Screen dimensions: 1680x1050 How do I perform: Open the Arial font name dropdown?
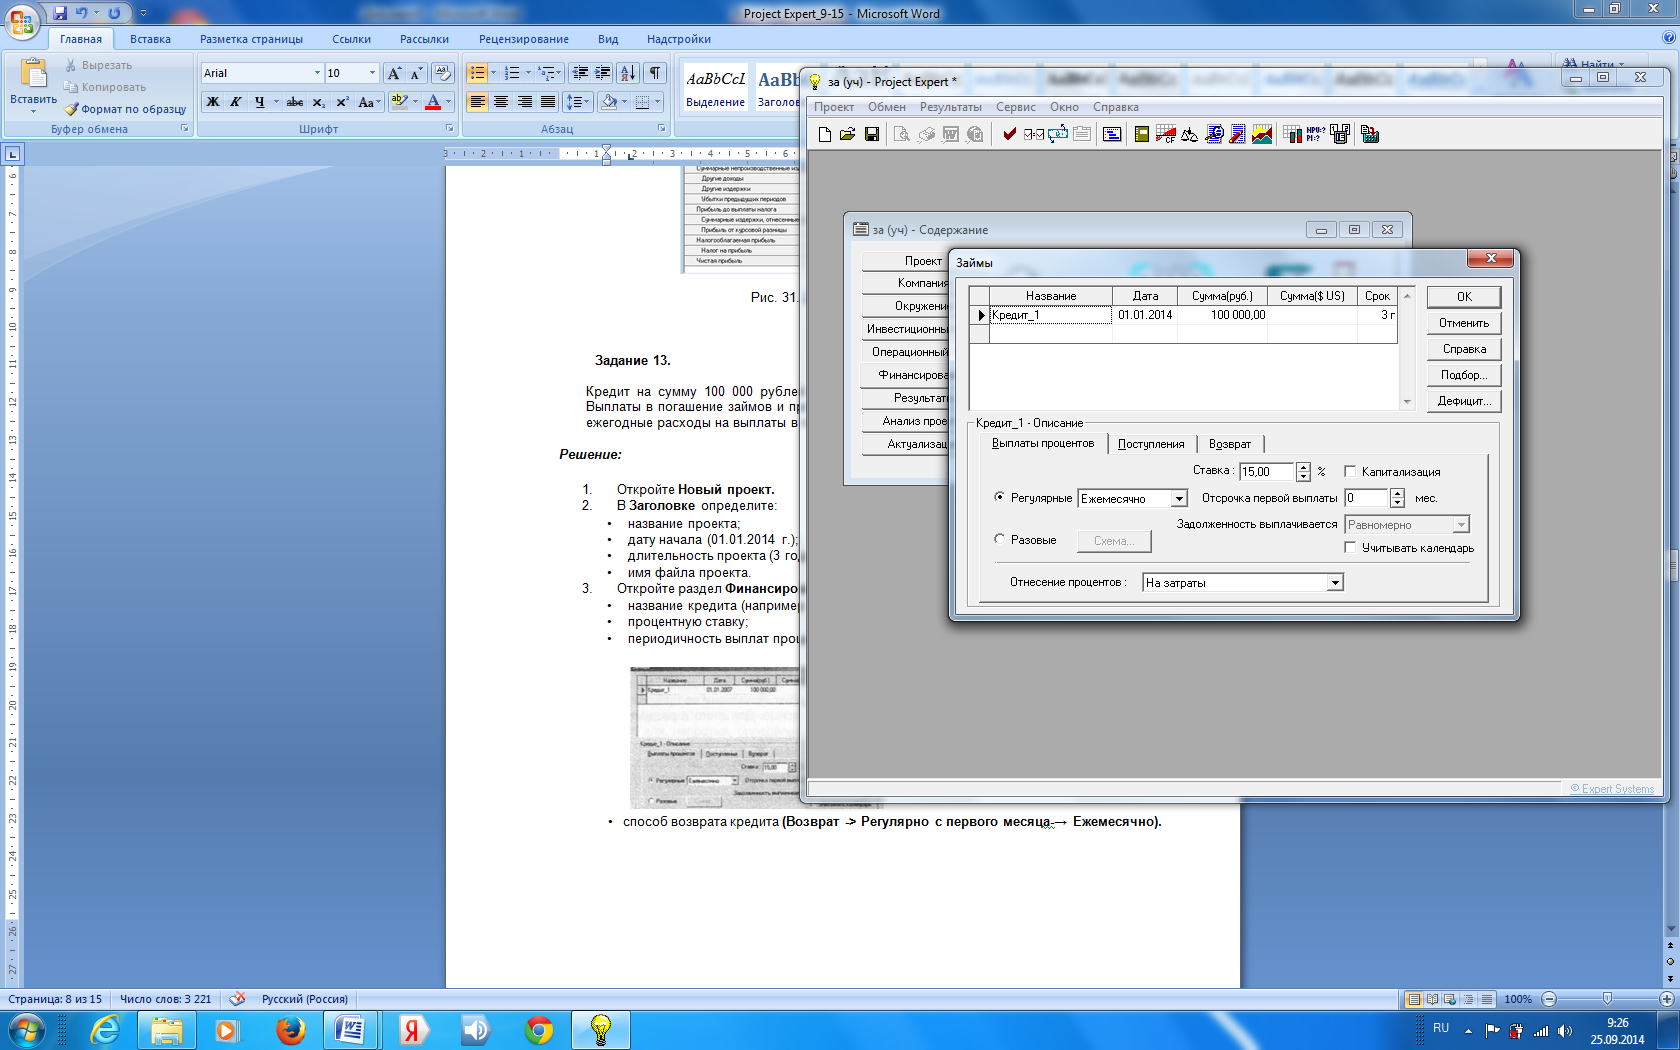[x=317, y=73]
